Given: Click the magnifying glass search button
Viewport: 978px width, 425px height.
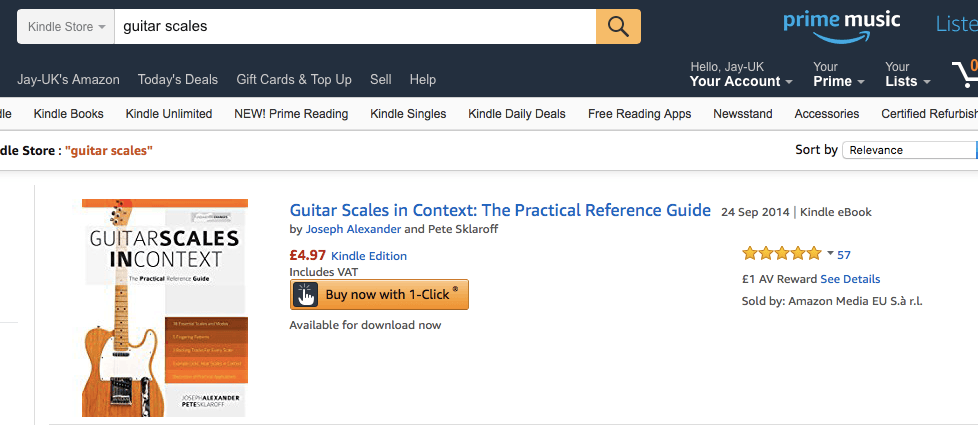Looking at the screenshot, I should coord(618,26).
